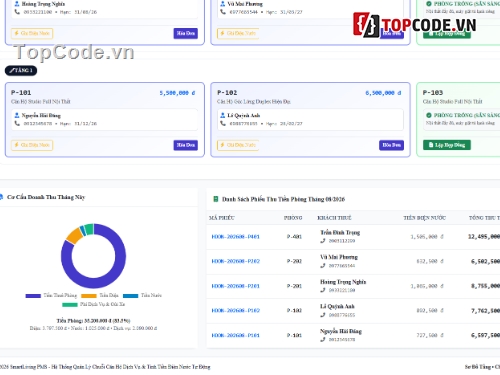500x375 pixels.
Task: Click TIỀN ĐIỆN NƯỚC column header
Action: pos(424,218)
